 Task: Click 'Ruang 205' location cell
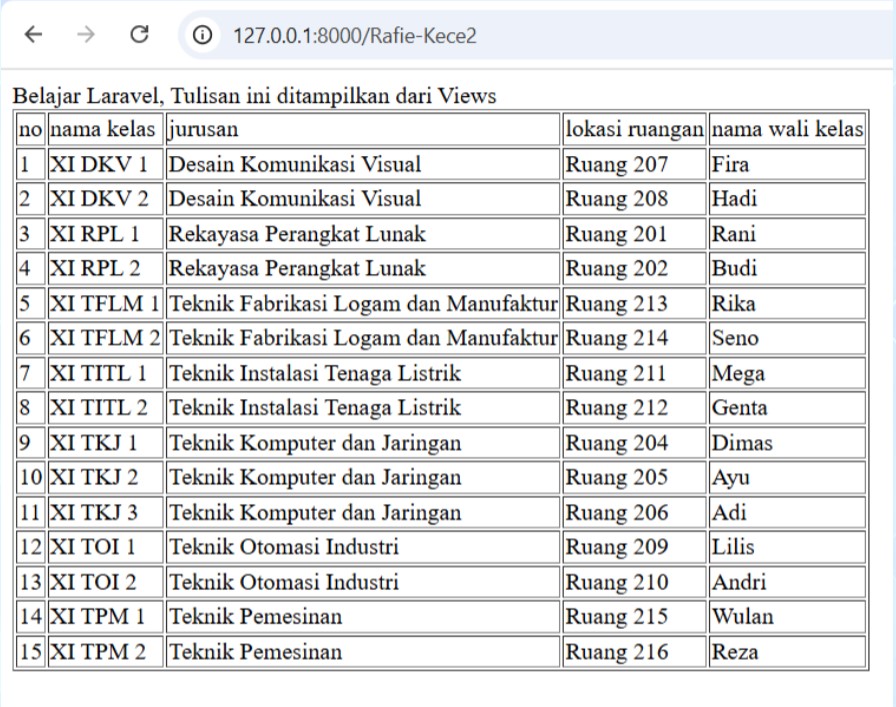634,477
